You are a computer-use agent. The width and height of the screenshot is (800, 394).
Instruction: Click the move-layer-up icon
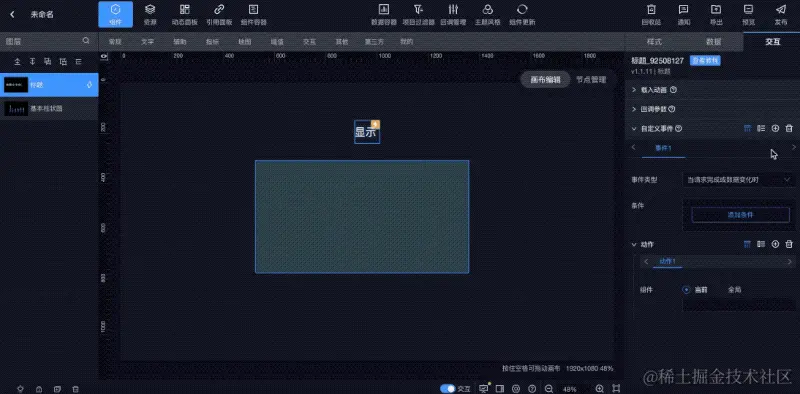[47, 62]
